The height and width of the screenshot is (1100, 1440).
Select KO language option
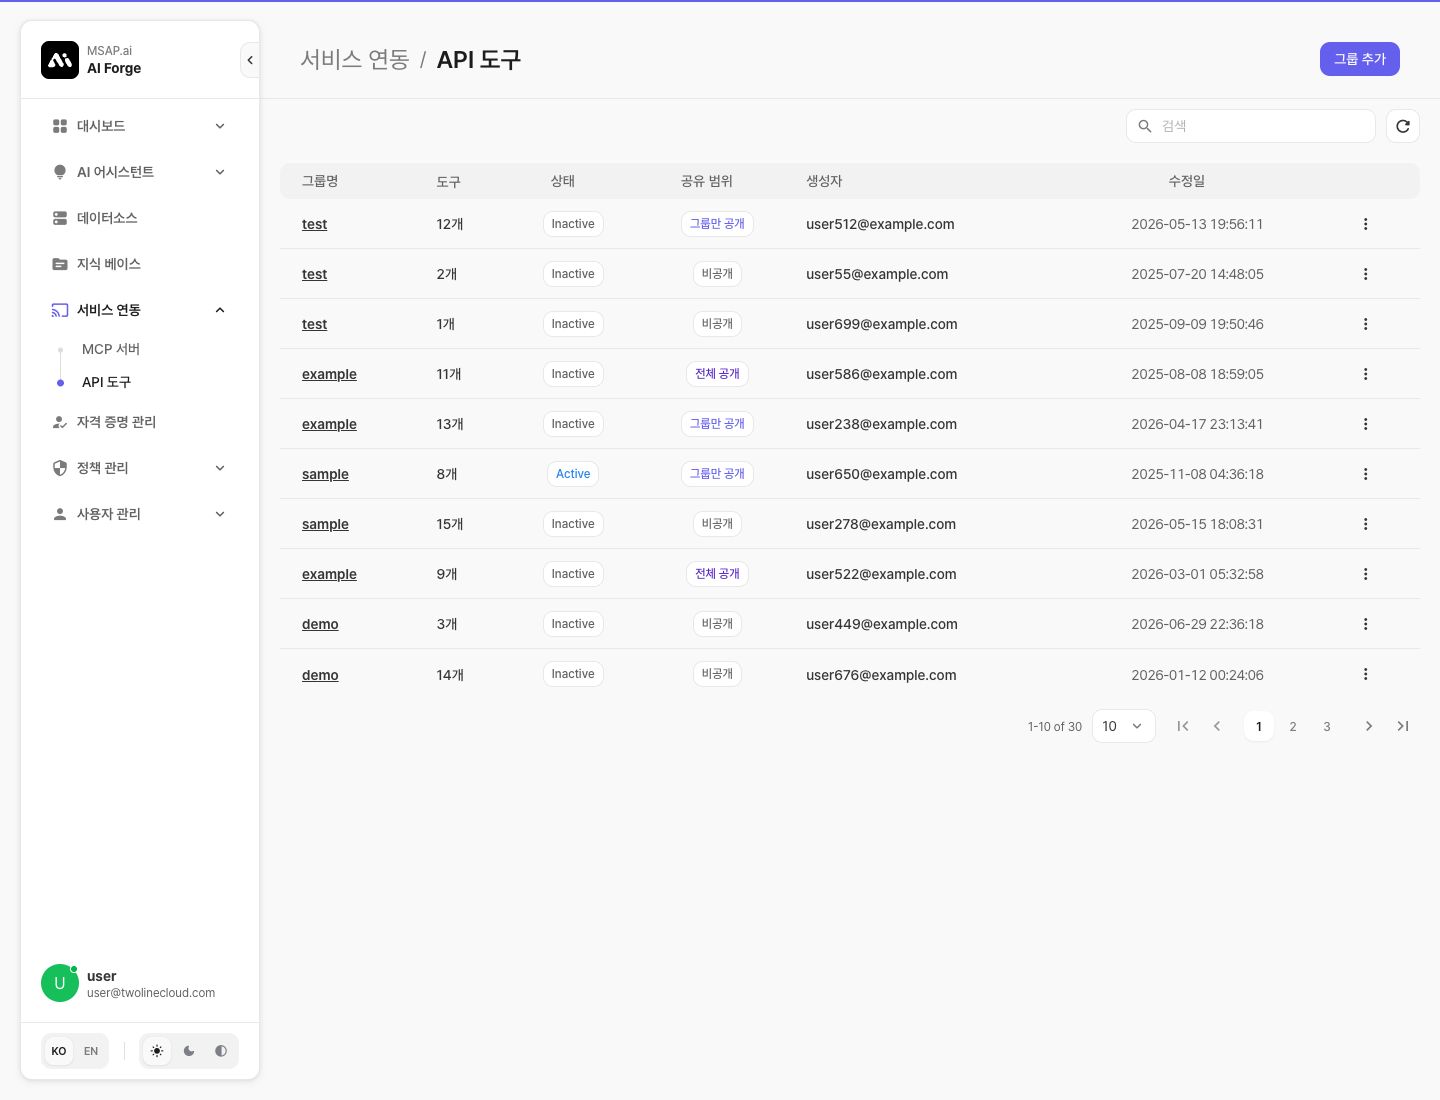click(59, 1051)
